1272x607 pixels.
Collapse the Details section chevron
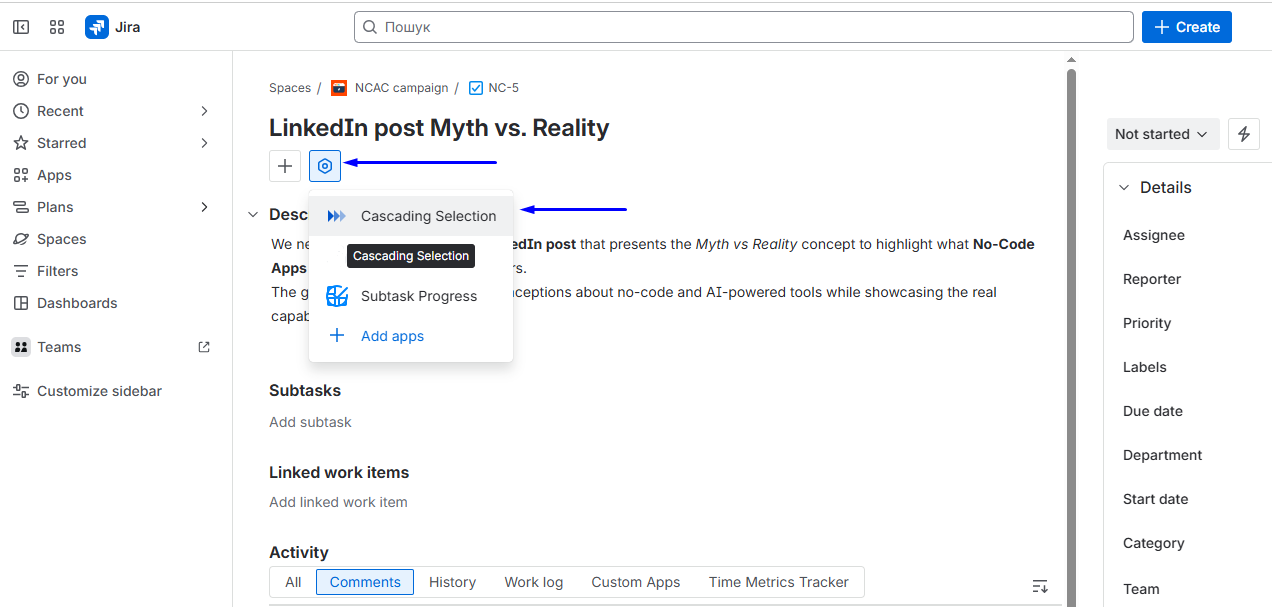[x=1123, y=187]
